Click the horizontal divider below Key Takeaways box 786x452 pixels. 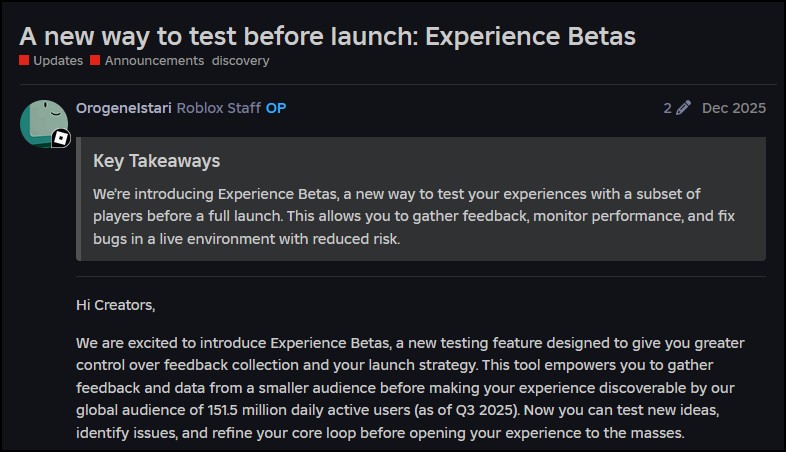tap(420, 276)
